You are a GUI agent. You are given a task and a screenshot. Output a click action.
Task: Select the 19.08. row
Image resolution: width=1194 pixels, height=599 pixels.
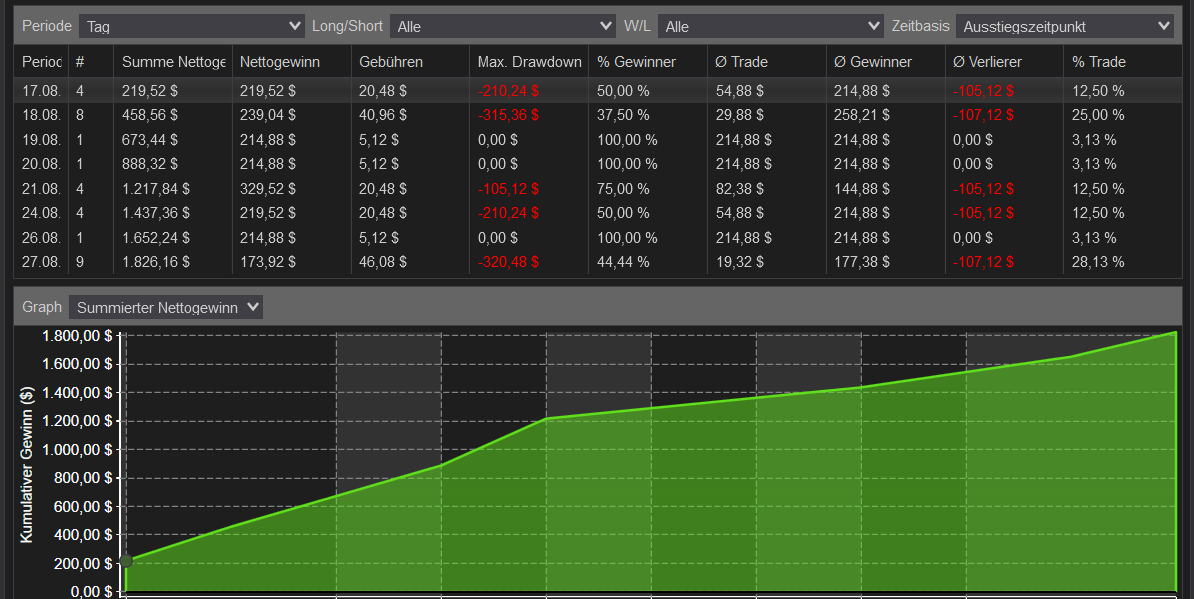[x=598, y=140]
